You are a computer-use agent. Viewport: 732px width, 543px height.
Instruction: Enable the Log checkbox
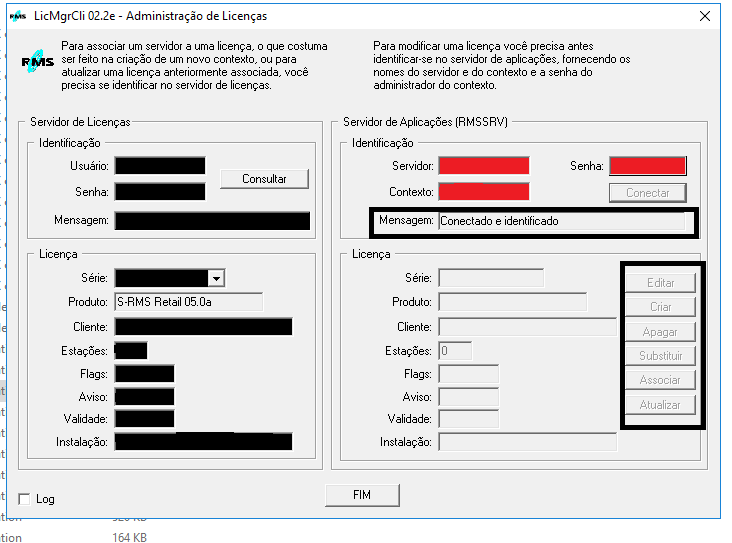tap(24, 499)
